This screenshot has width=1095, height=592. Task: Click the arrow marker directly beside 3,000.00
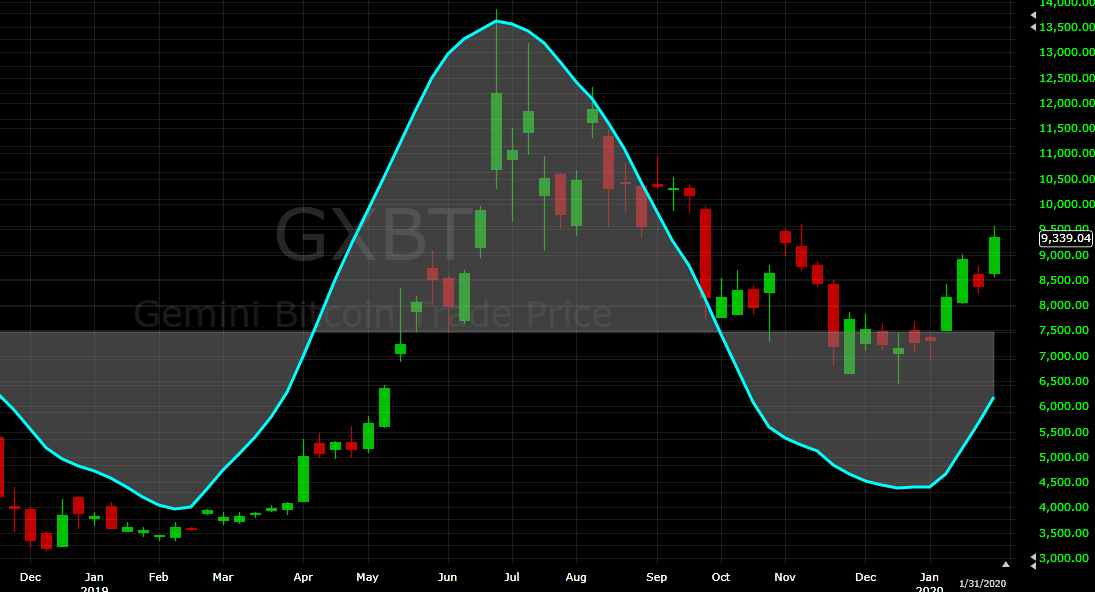(x=1033, y=557)
